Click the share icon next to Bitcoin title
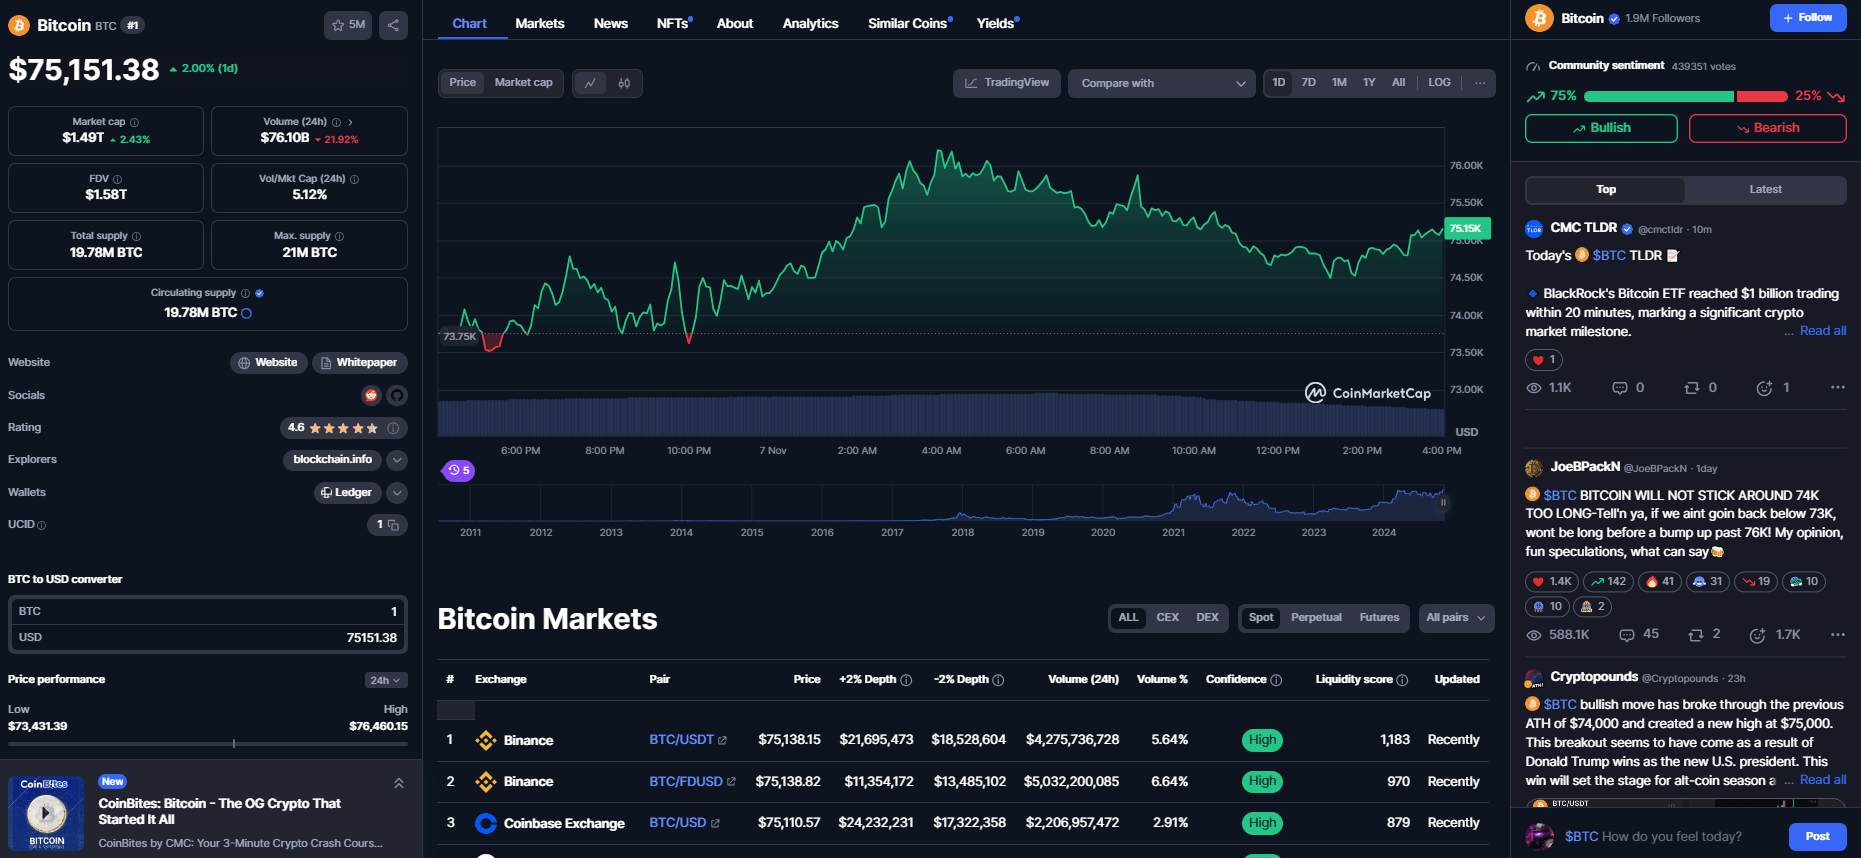This screenshot has height=858, width=1861. point(393,25)
